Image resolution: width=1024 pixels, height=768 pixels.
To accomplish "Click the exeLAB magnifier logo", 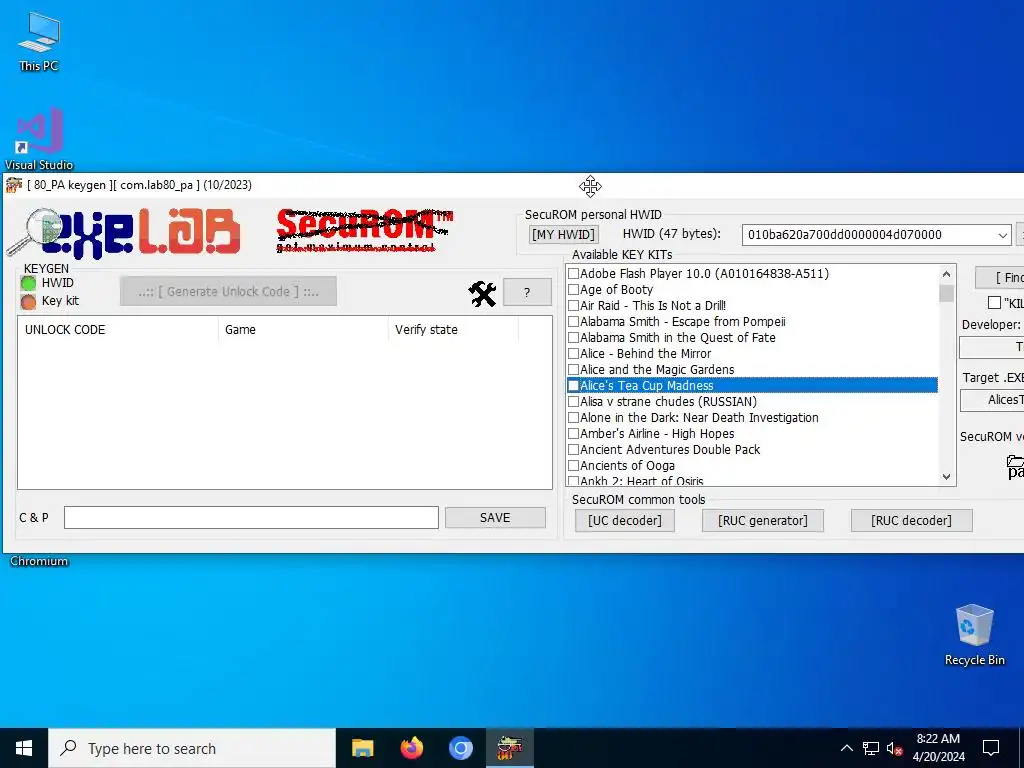I will tap(123, 232).
